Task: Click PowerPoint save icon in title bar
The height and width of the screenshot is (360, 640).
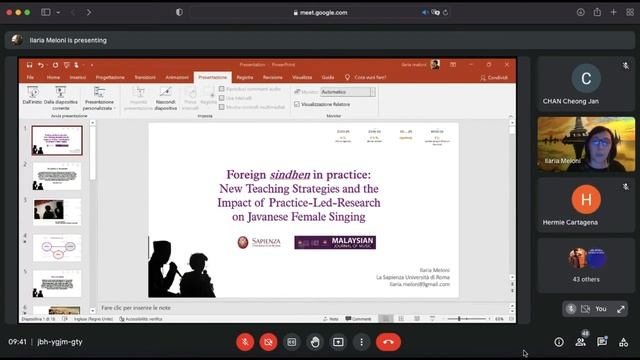Action: (29, 65)
